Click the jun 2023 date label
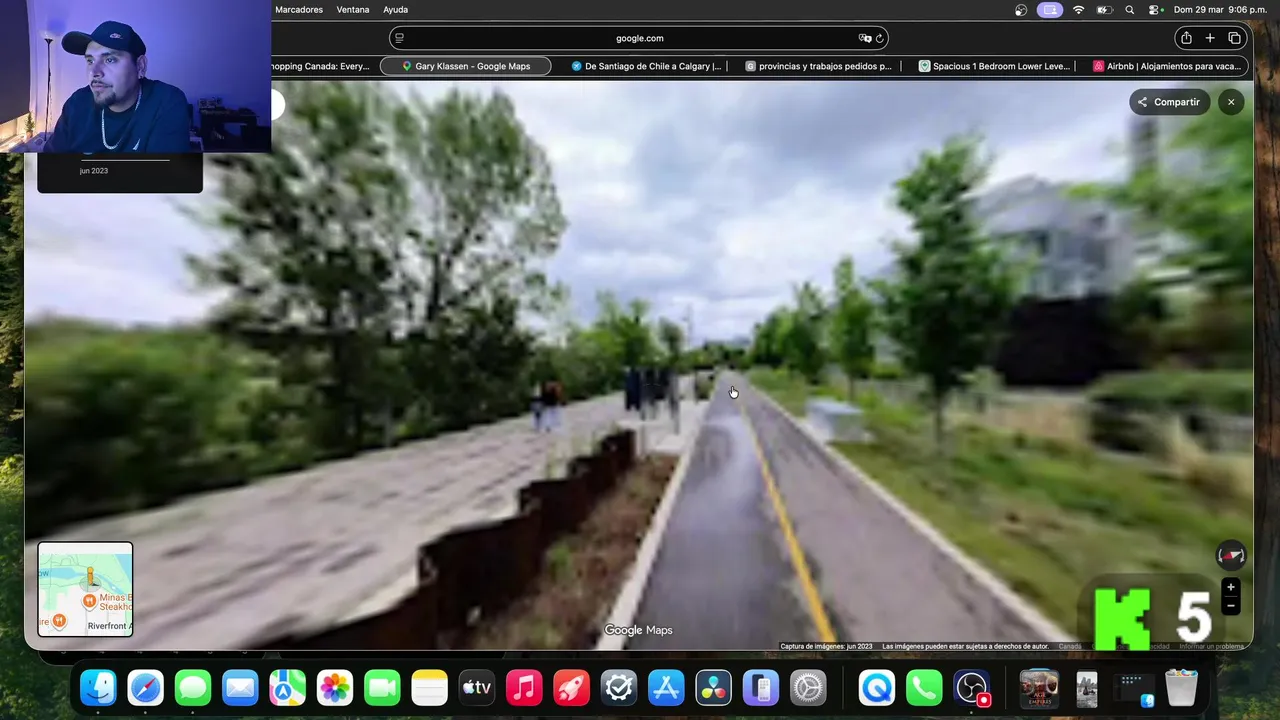Viewport: 1280px width, 720px height. point(94,171)
